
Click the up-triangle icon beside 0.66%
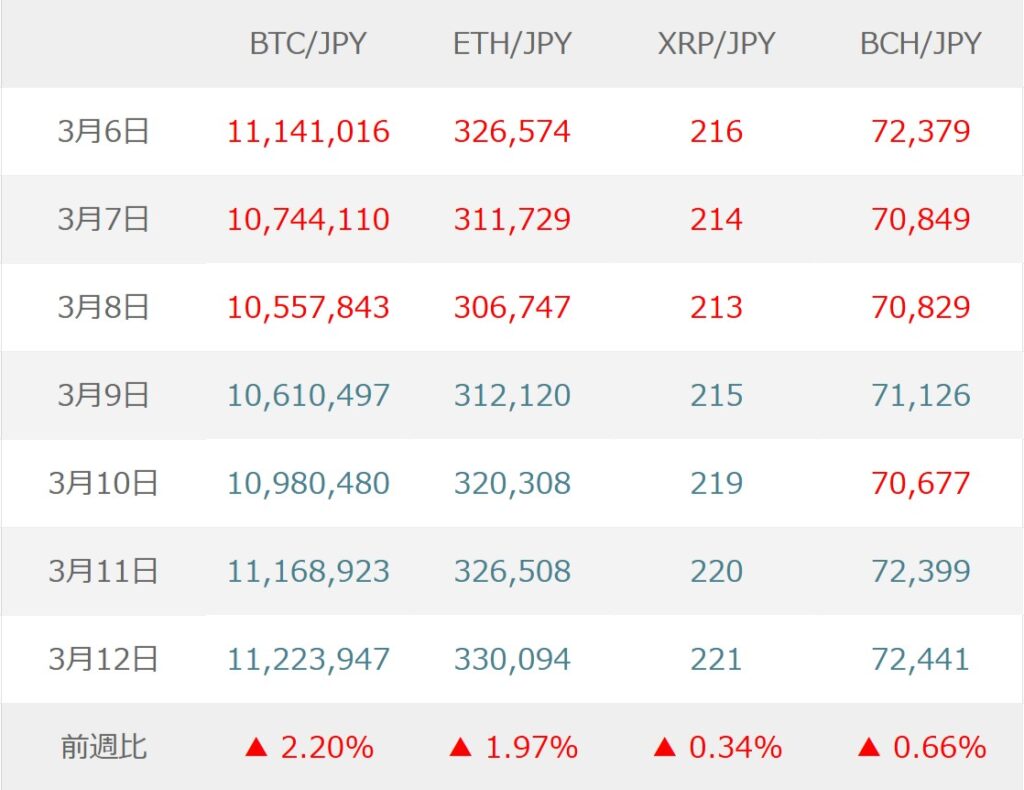pos(869,746)
